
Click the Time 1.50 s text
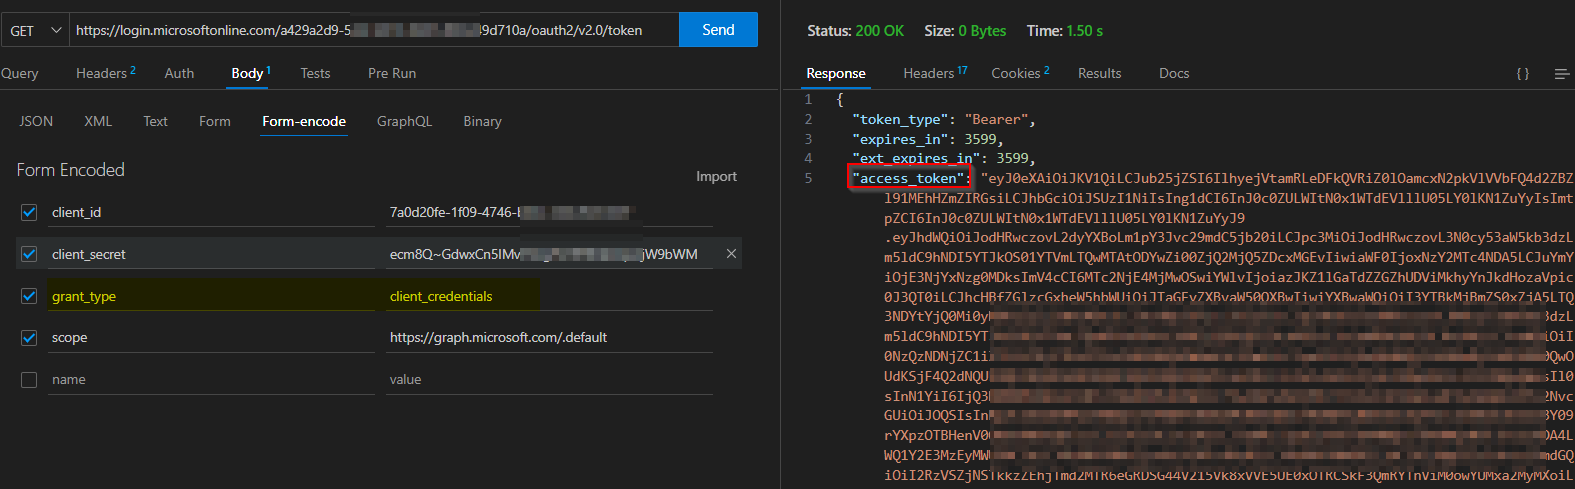1065,31
